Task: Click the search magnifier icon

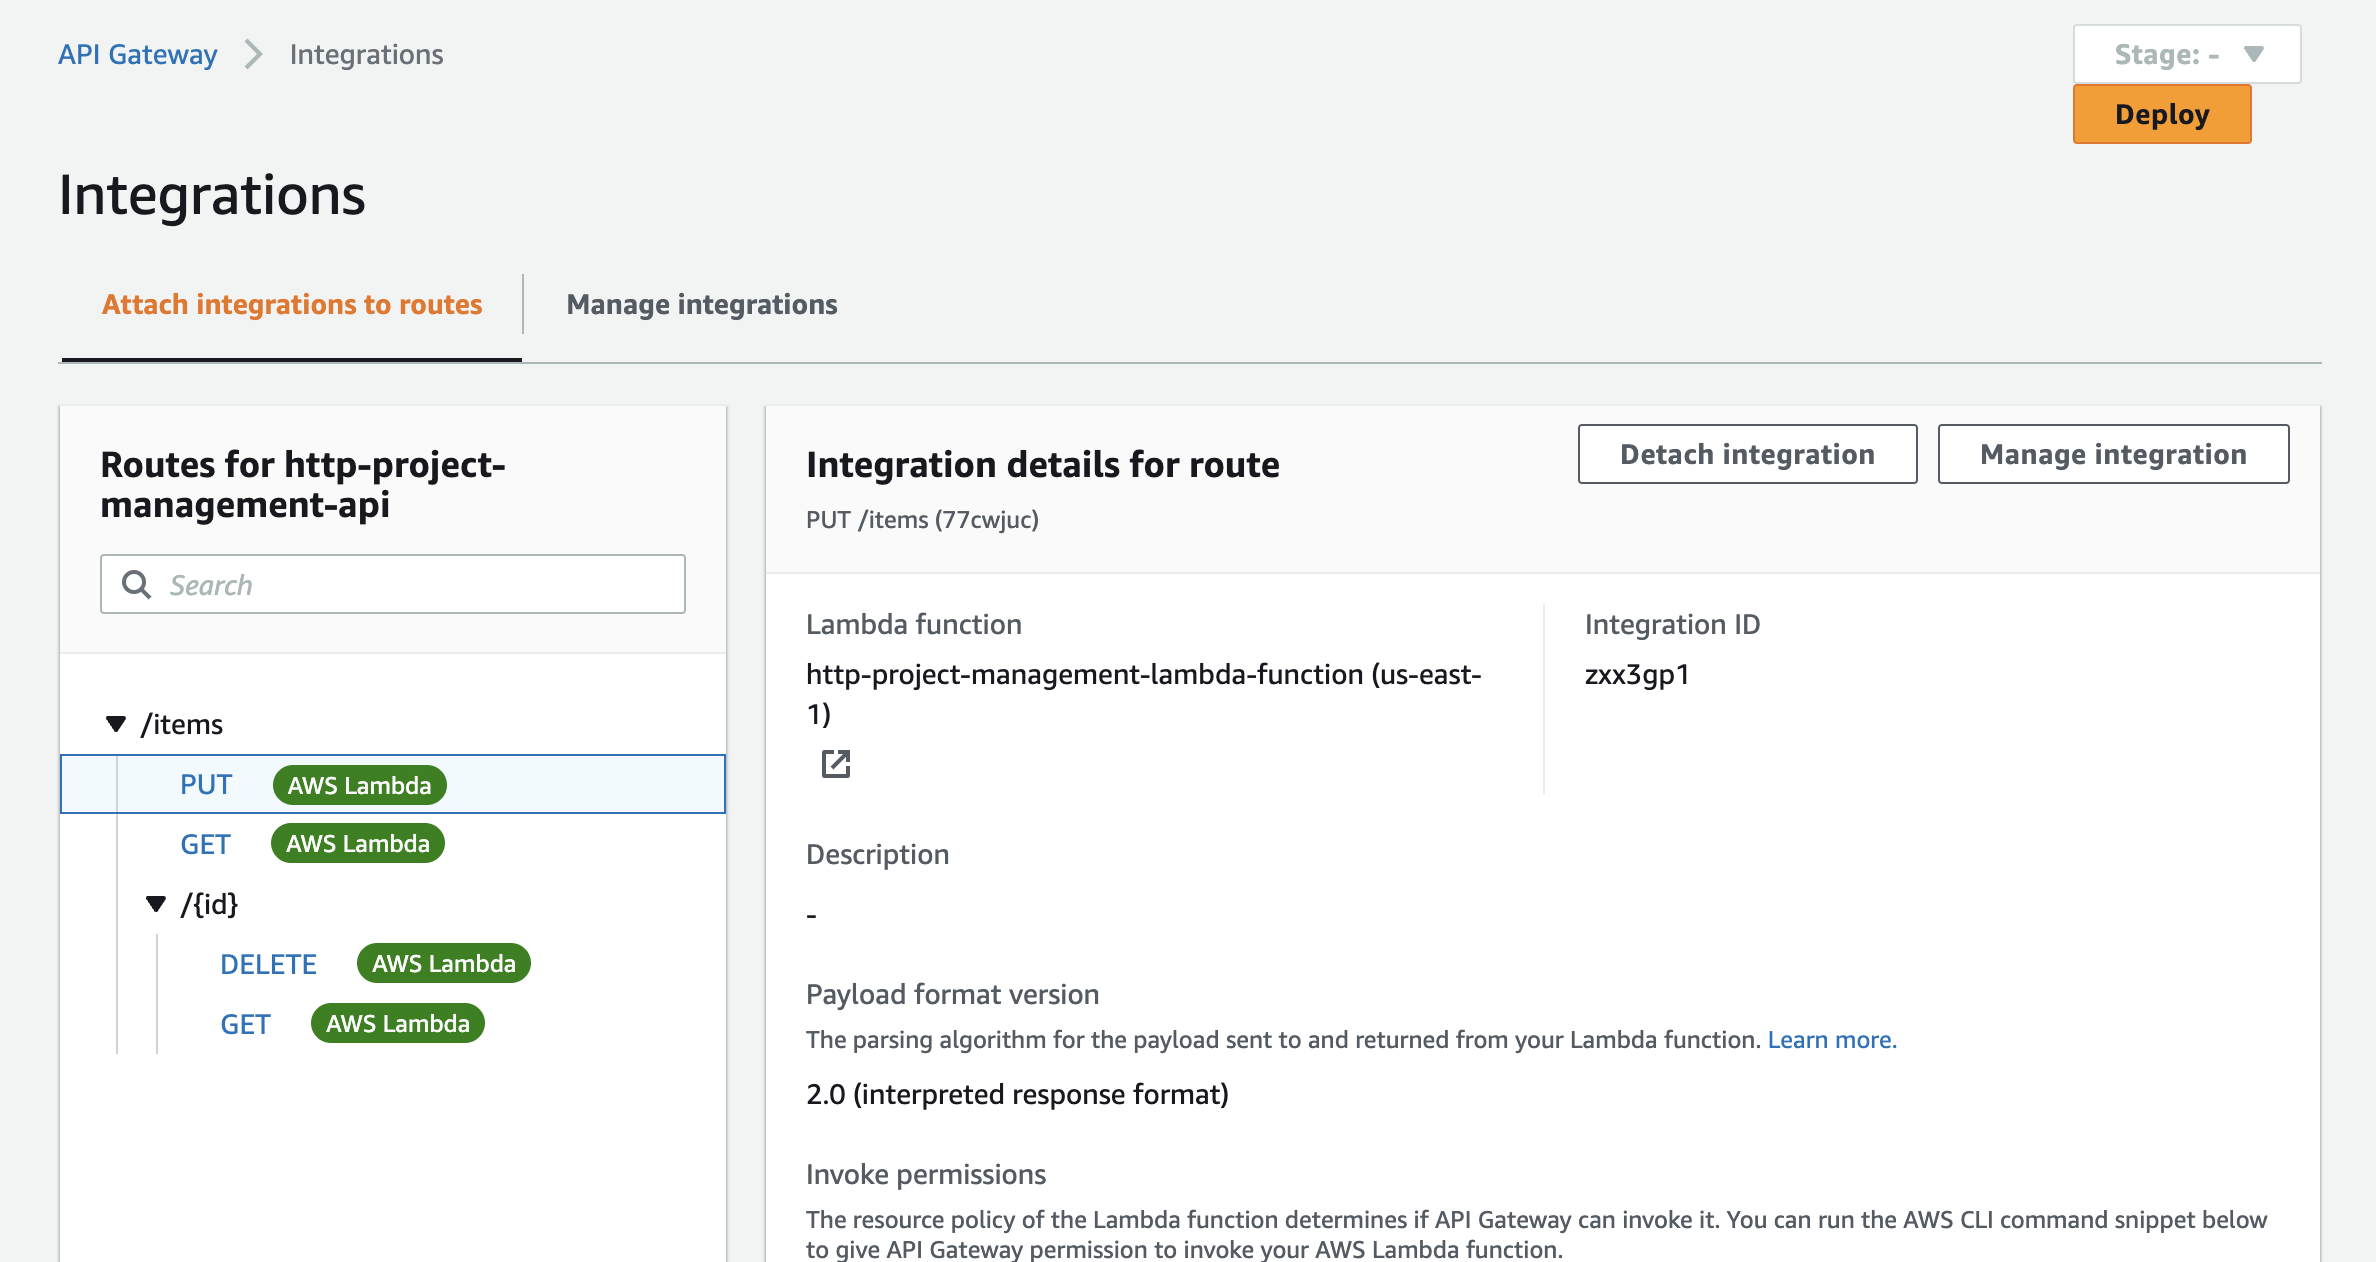Action: coord(136,584)
